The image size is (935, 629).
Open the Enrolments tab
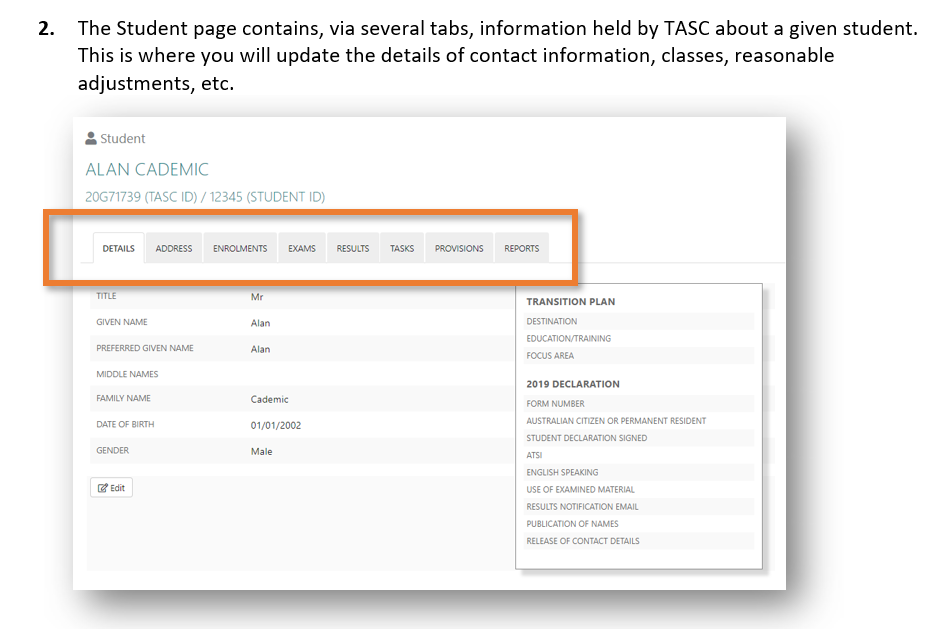click(240, 249)
